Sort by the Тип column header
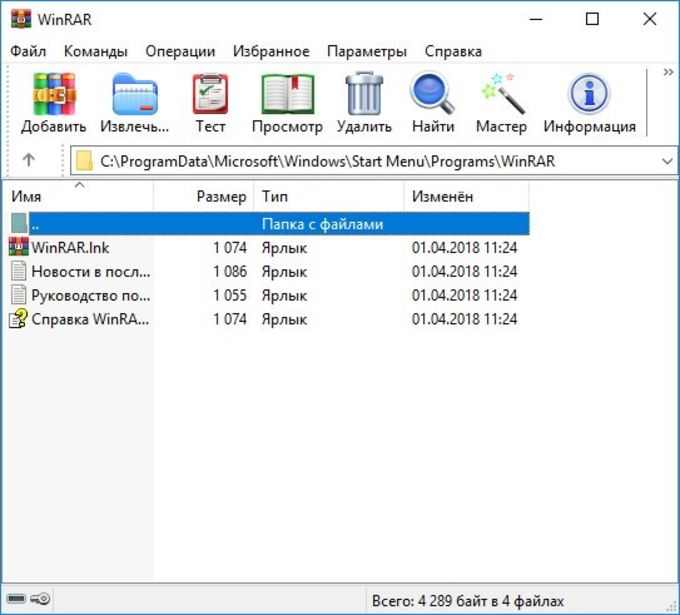The width and height of the screenshot is (680, 615). click(x=329, y=196)
